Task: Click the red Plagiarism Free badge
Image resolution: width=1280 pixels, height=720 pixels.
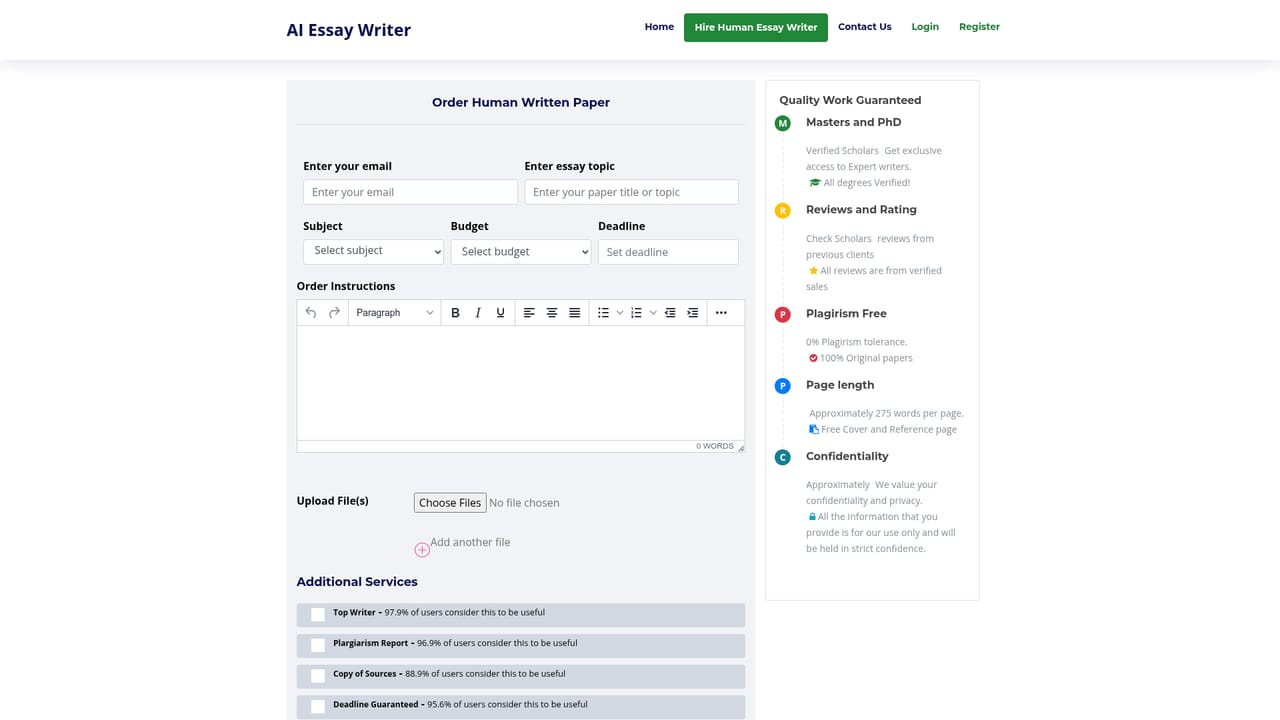Action: pyautogui.click(x=783, y=314)
